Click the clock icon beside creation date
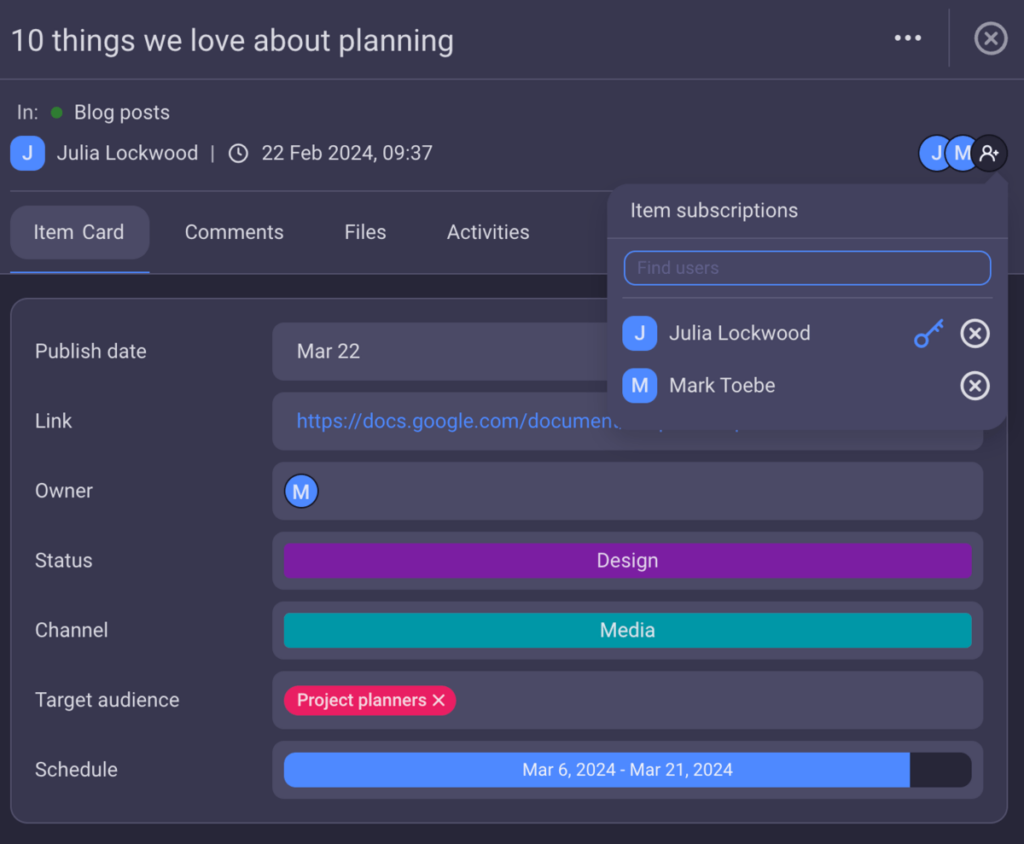Image resolution: width=1024 pixels, height=844 pixels. tap(238, 154)
